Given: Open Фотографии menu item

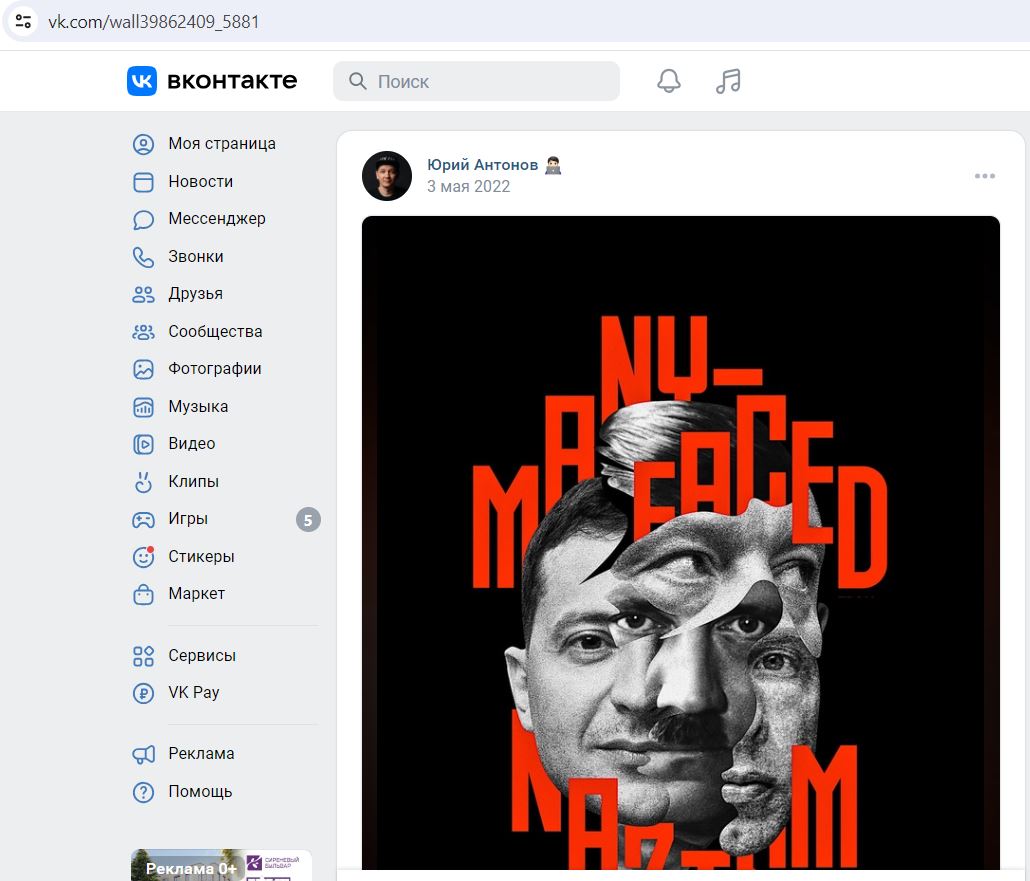Looking at the screenshot, I should (215, 369).
